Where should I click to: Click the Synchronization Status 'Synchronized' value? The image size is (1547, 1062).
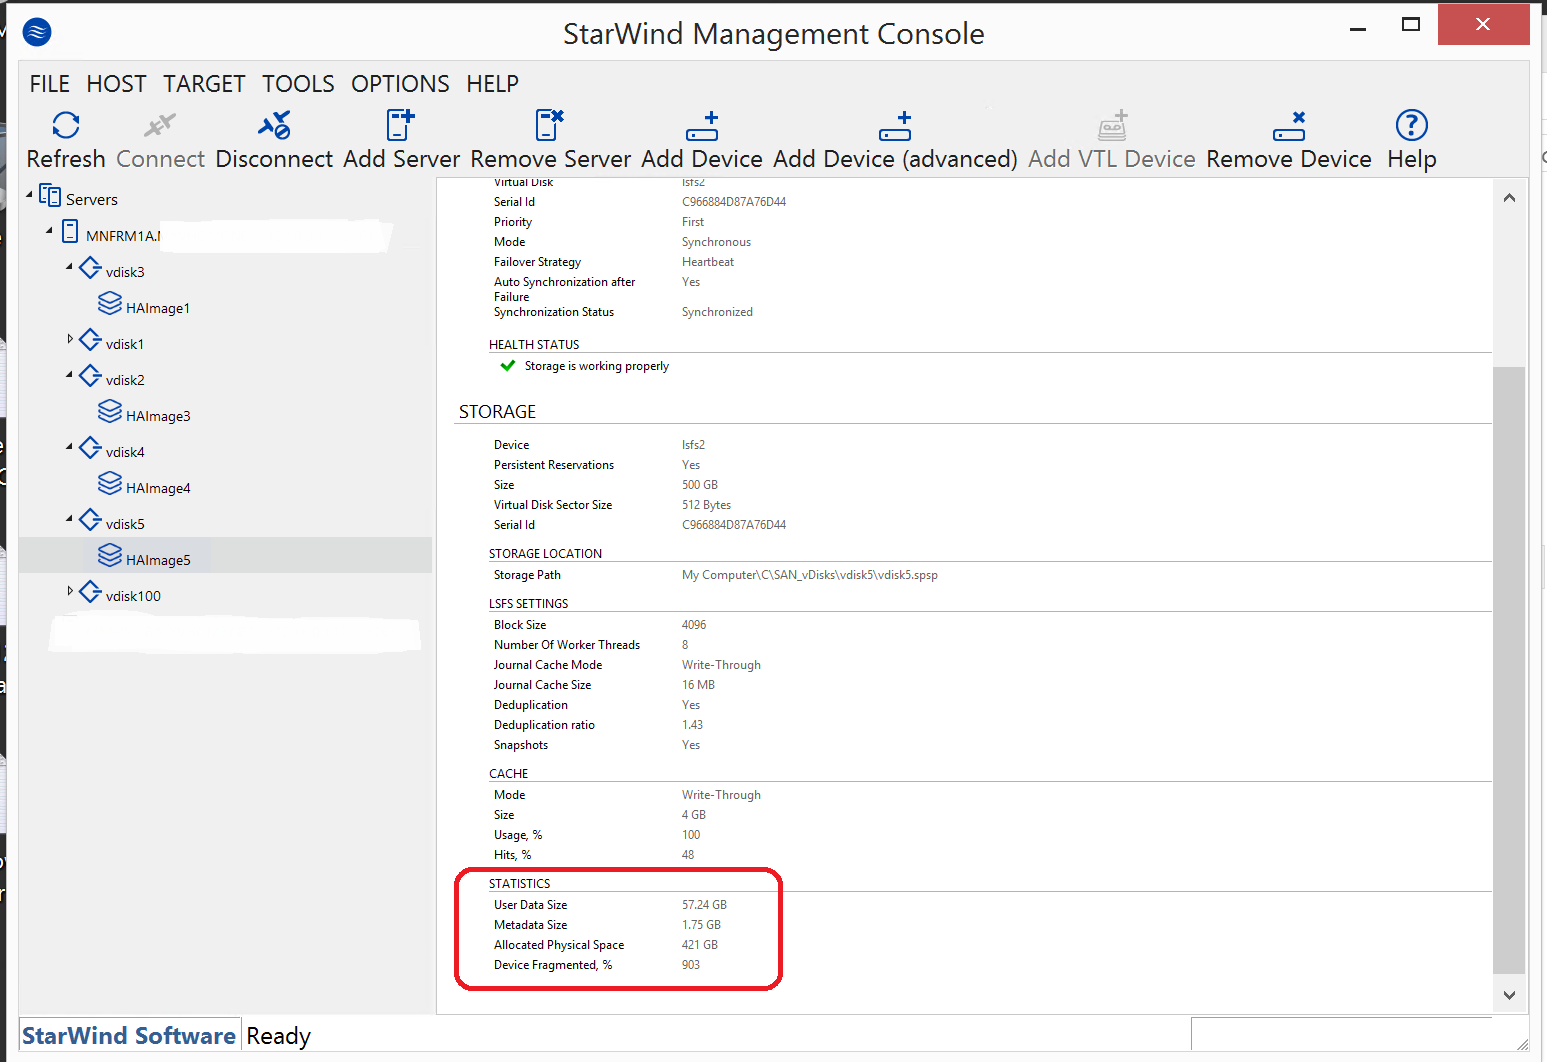pyautogui.click(x=717, y=312)
